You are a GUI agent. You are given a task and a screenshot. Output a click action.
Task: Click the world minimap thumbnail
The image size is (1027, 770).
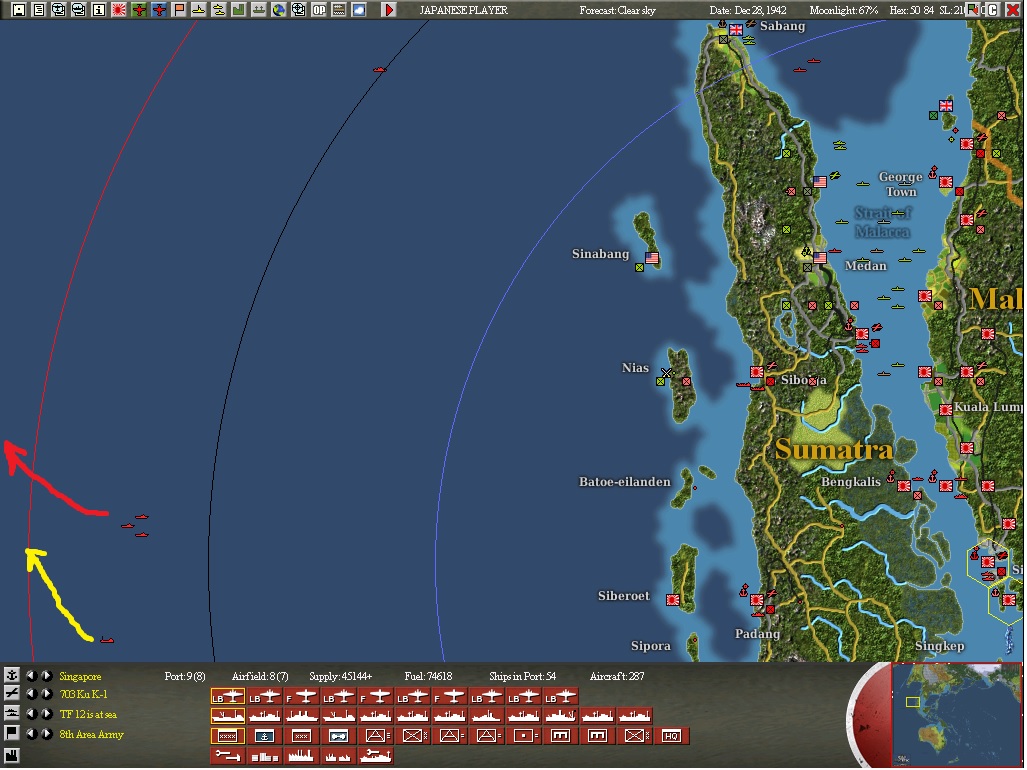click(957, 714)
